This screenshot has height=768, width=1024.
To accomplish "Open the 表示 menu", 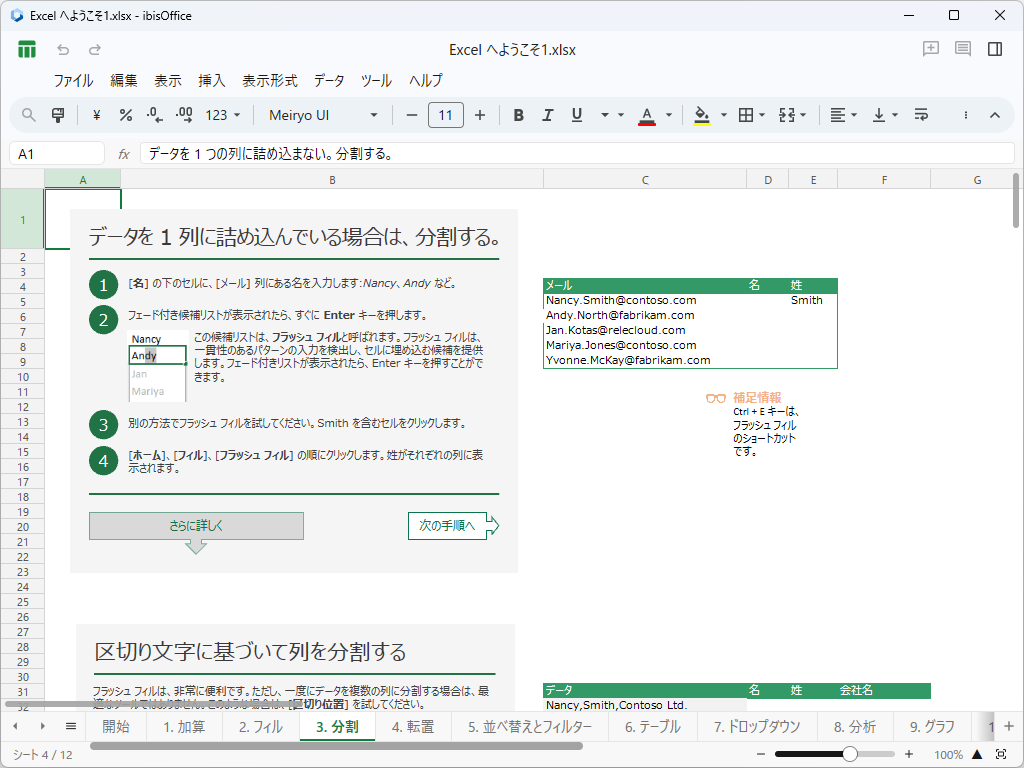I will point(167,80).
